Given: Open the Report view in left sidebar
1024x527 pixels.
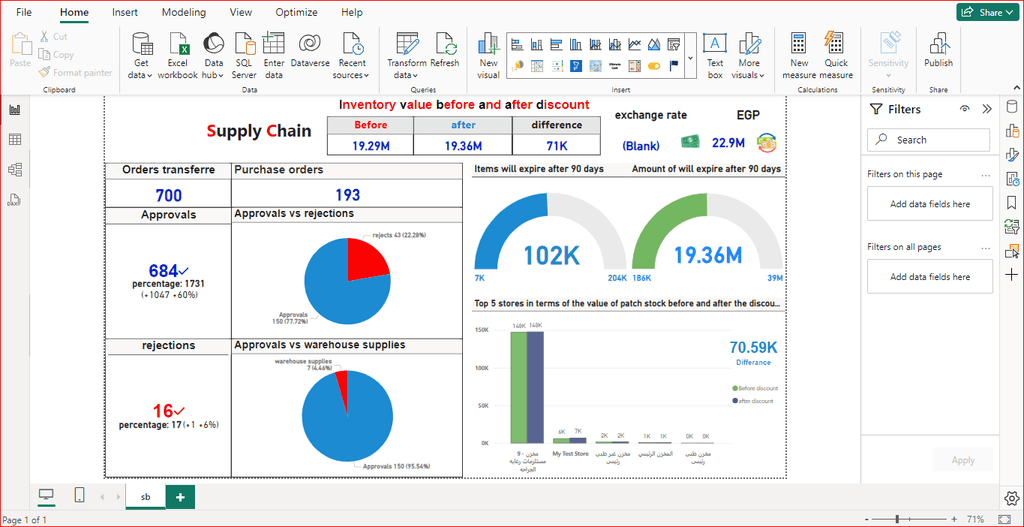Looking at the screenshot, I should (14, 110).
